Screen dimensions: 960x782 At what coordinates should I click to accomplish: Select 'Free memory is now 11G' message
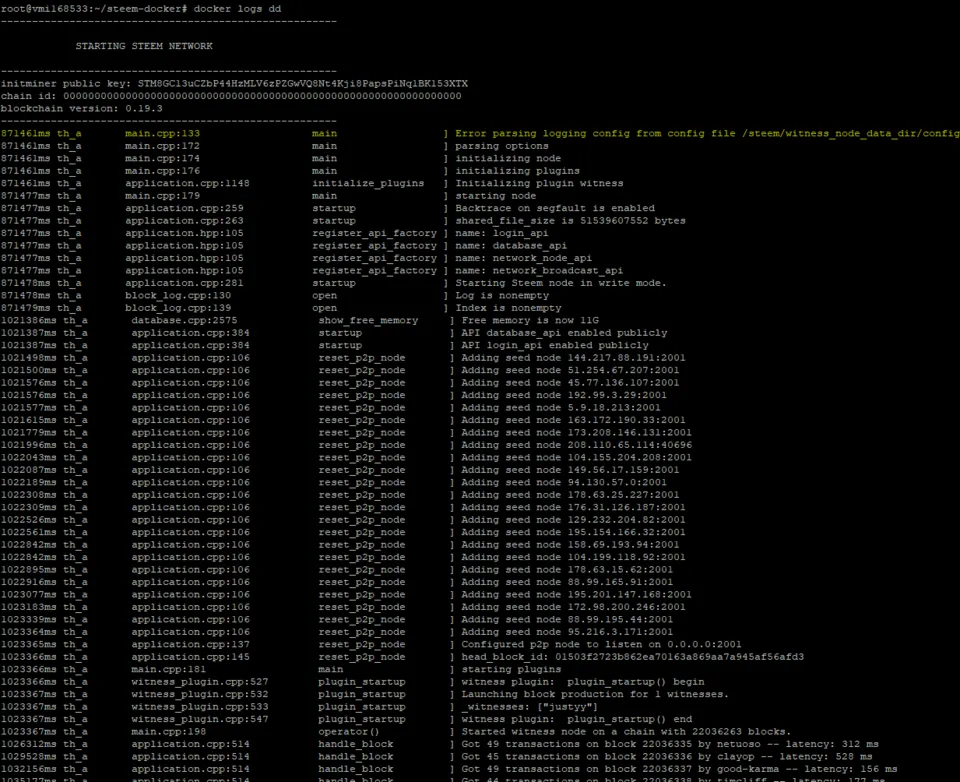pyautogui.click(x=530, y=320)
